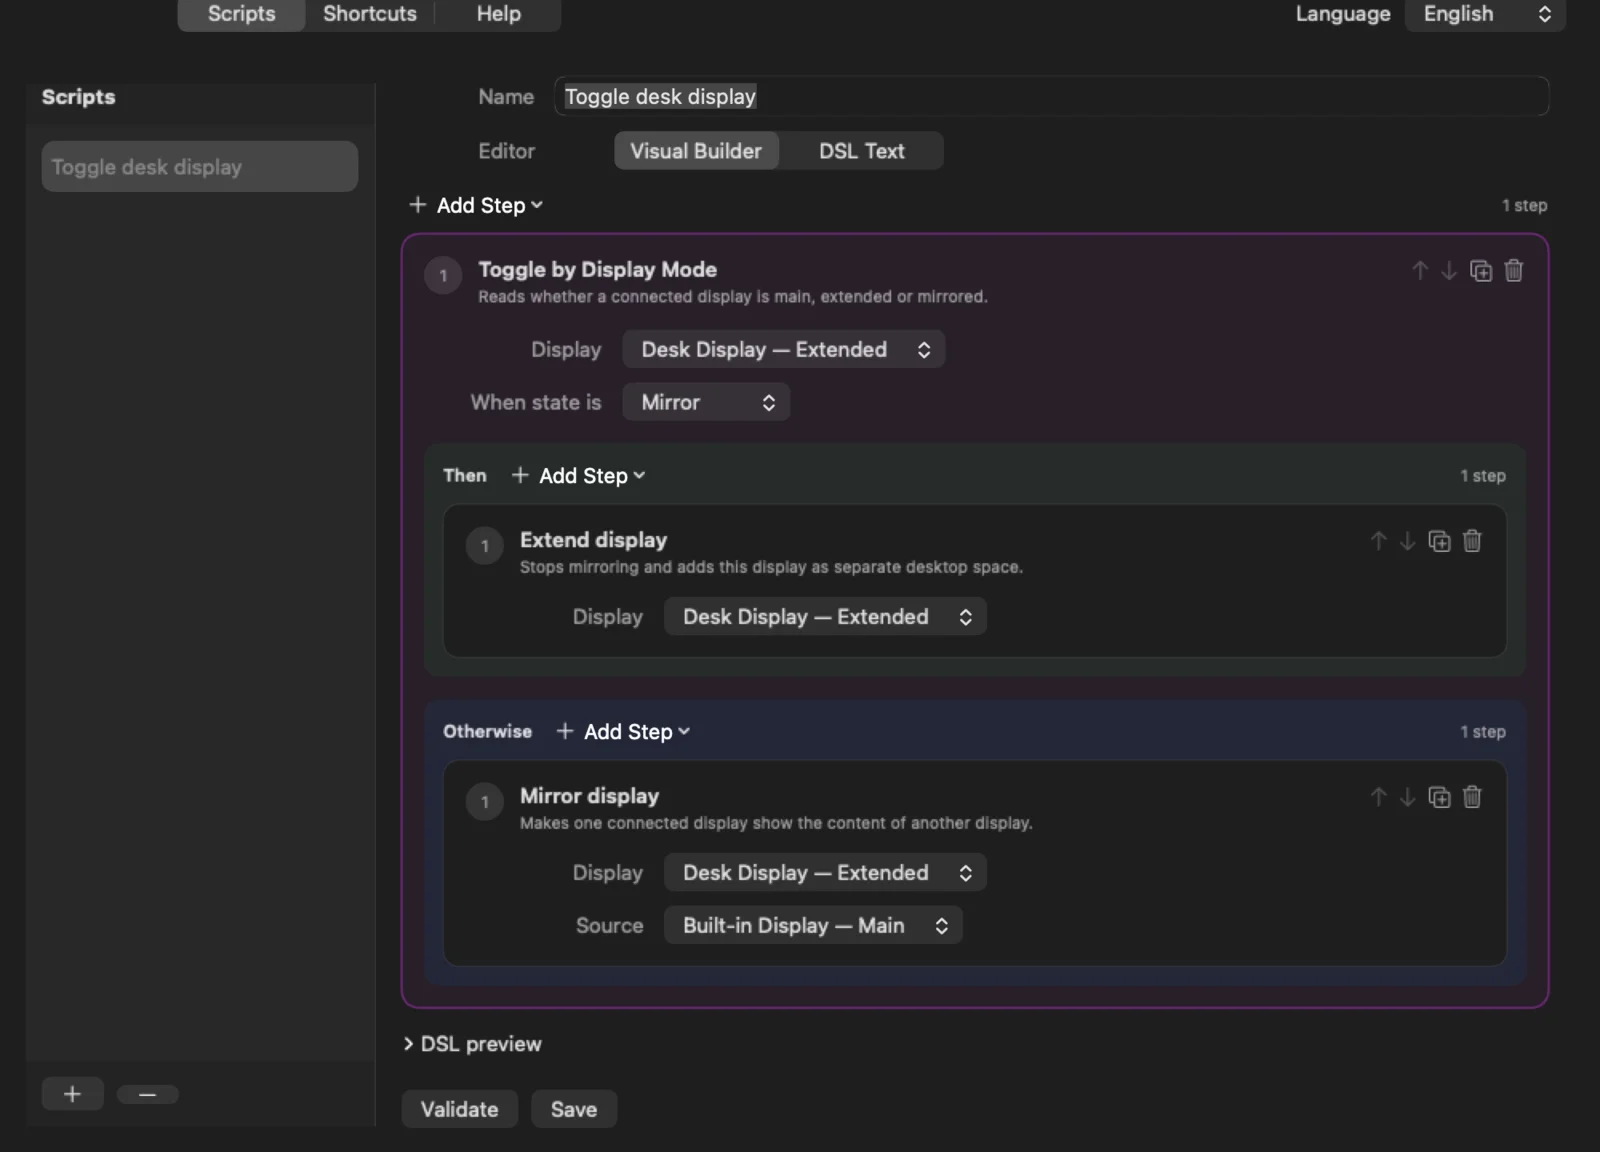Image resolution: width=1600 pixels, height=1152 pixels.
Task: Click the Save button
Action: click(x=574, y=1109)
